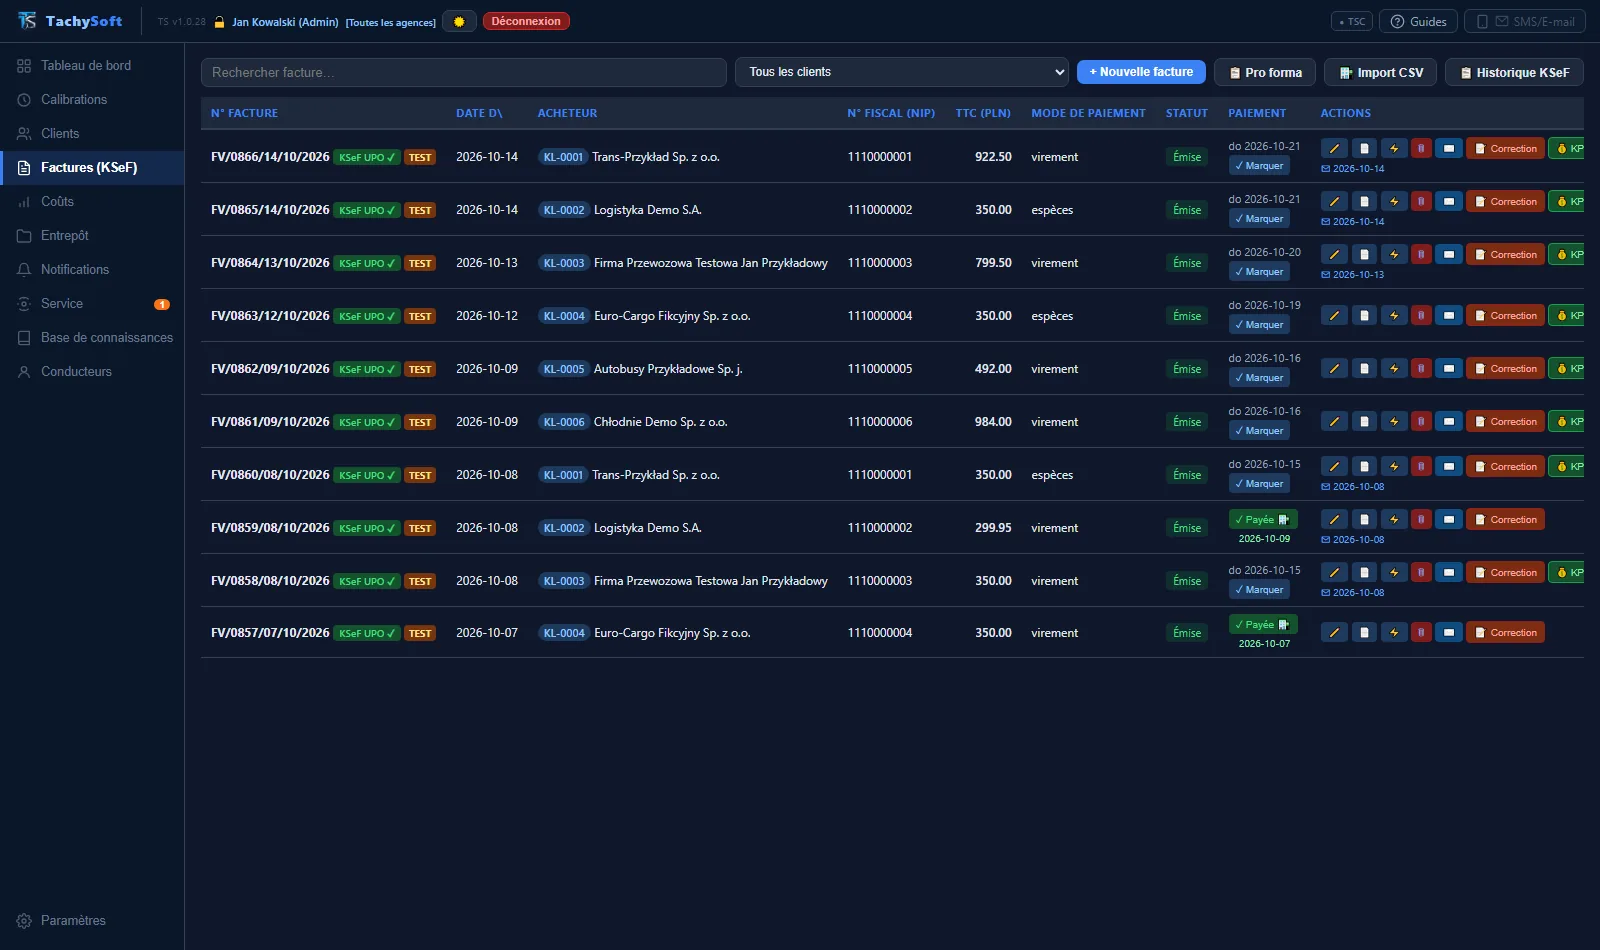This screenshot has height=950, width=1600.
Task: Click pencil edit icon for invoice FV/0861/09/10/2026
Action: pyautogui.click(x=1334, y=421)
